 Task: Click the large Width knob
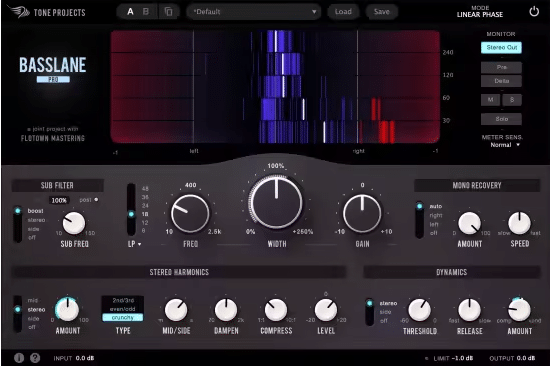coord(276,202)
